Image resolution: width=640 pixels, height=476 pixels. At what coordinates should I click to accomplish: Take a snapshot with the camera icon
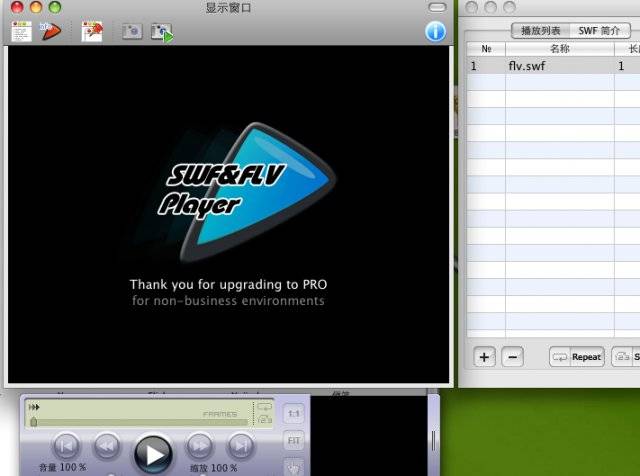[x=131, y=31]
